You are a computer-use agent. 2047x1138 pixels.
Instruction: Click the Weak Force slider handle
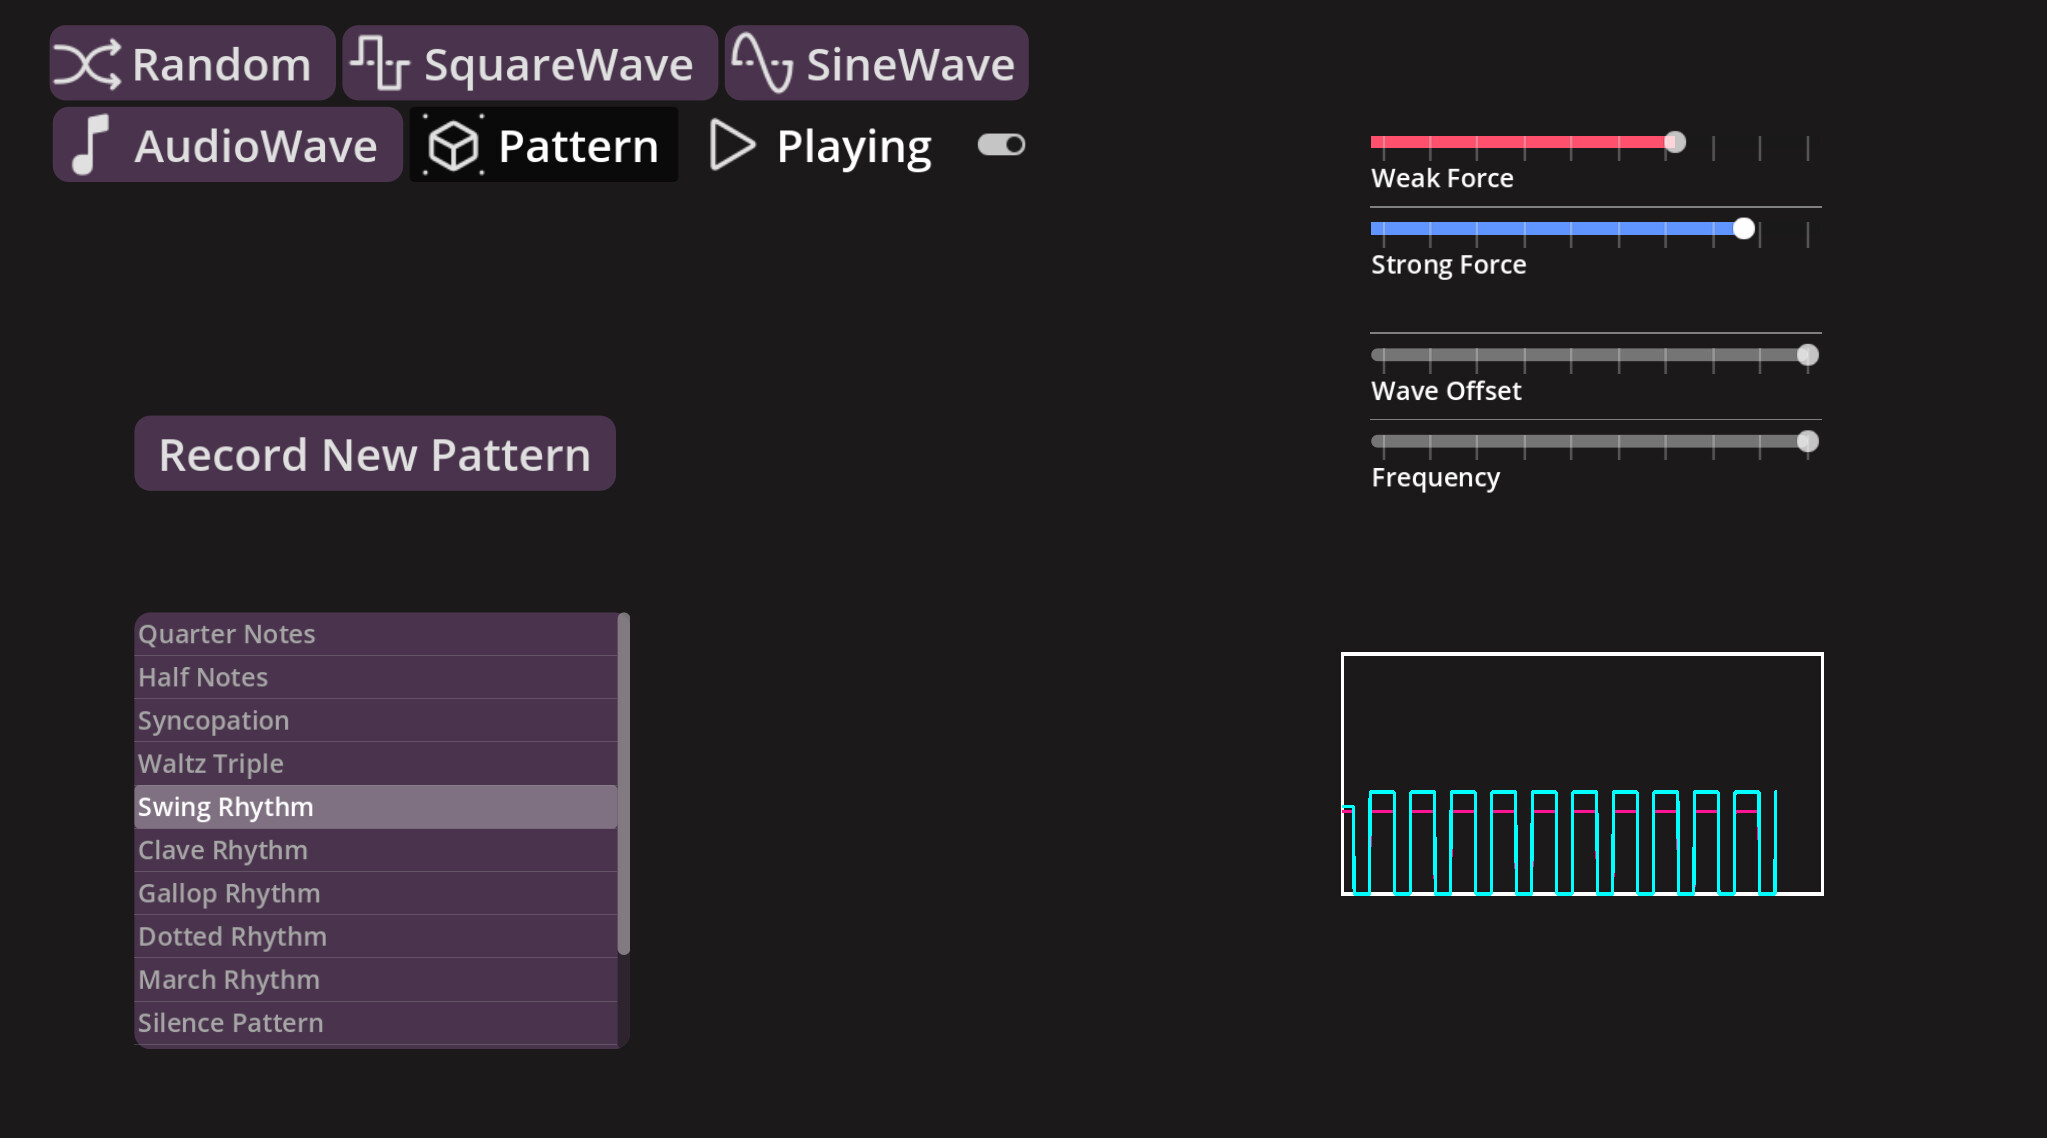coord(1676,141)
